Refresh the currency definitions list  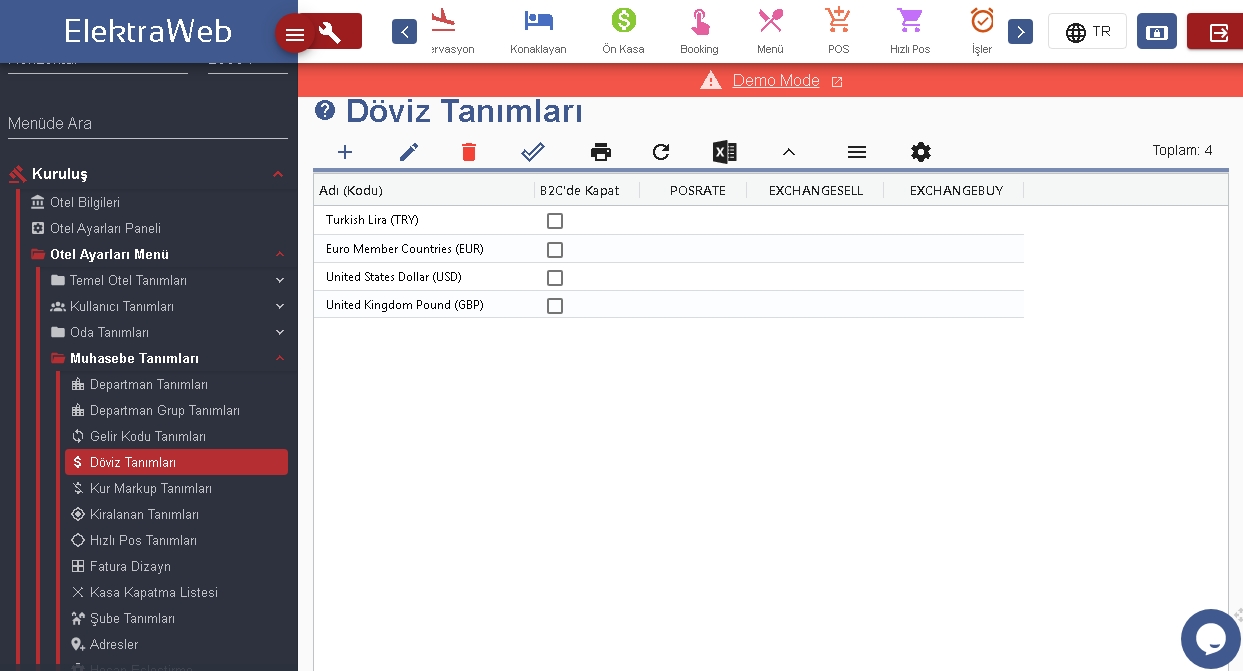pyautogui.click(x=661, y=152)
